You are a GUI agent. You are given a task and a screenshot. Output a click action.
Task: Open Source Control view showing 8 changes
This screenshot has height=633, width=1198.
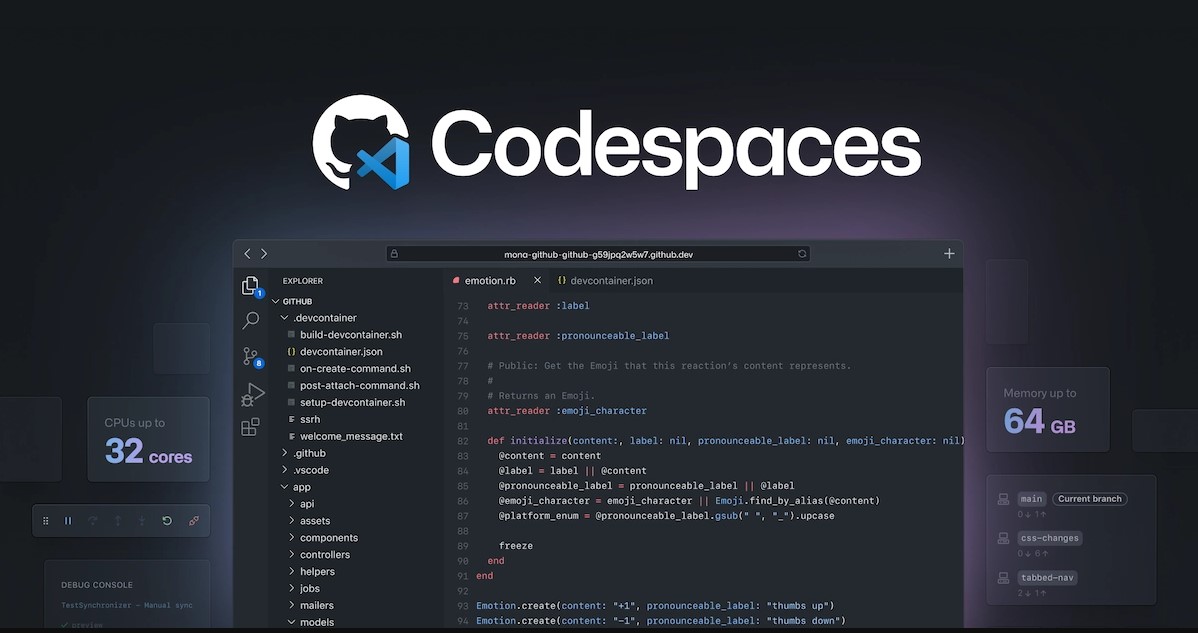point(250,356)
